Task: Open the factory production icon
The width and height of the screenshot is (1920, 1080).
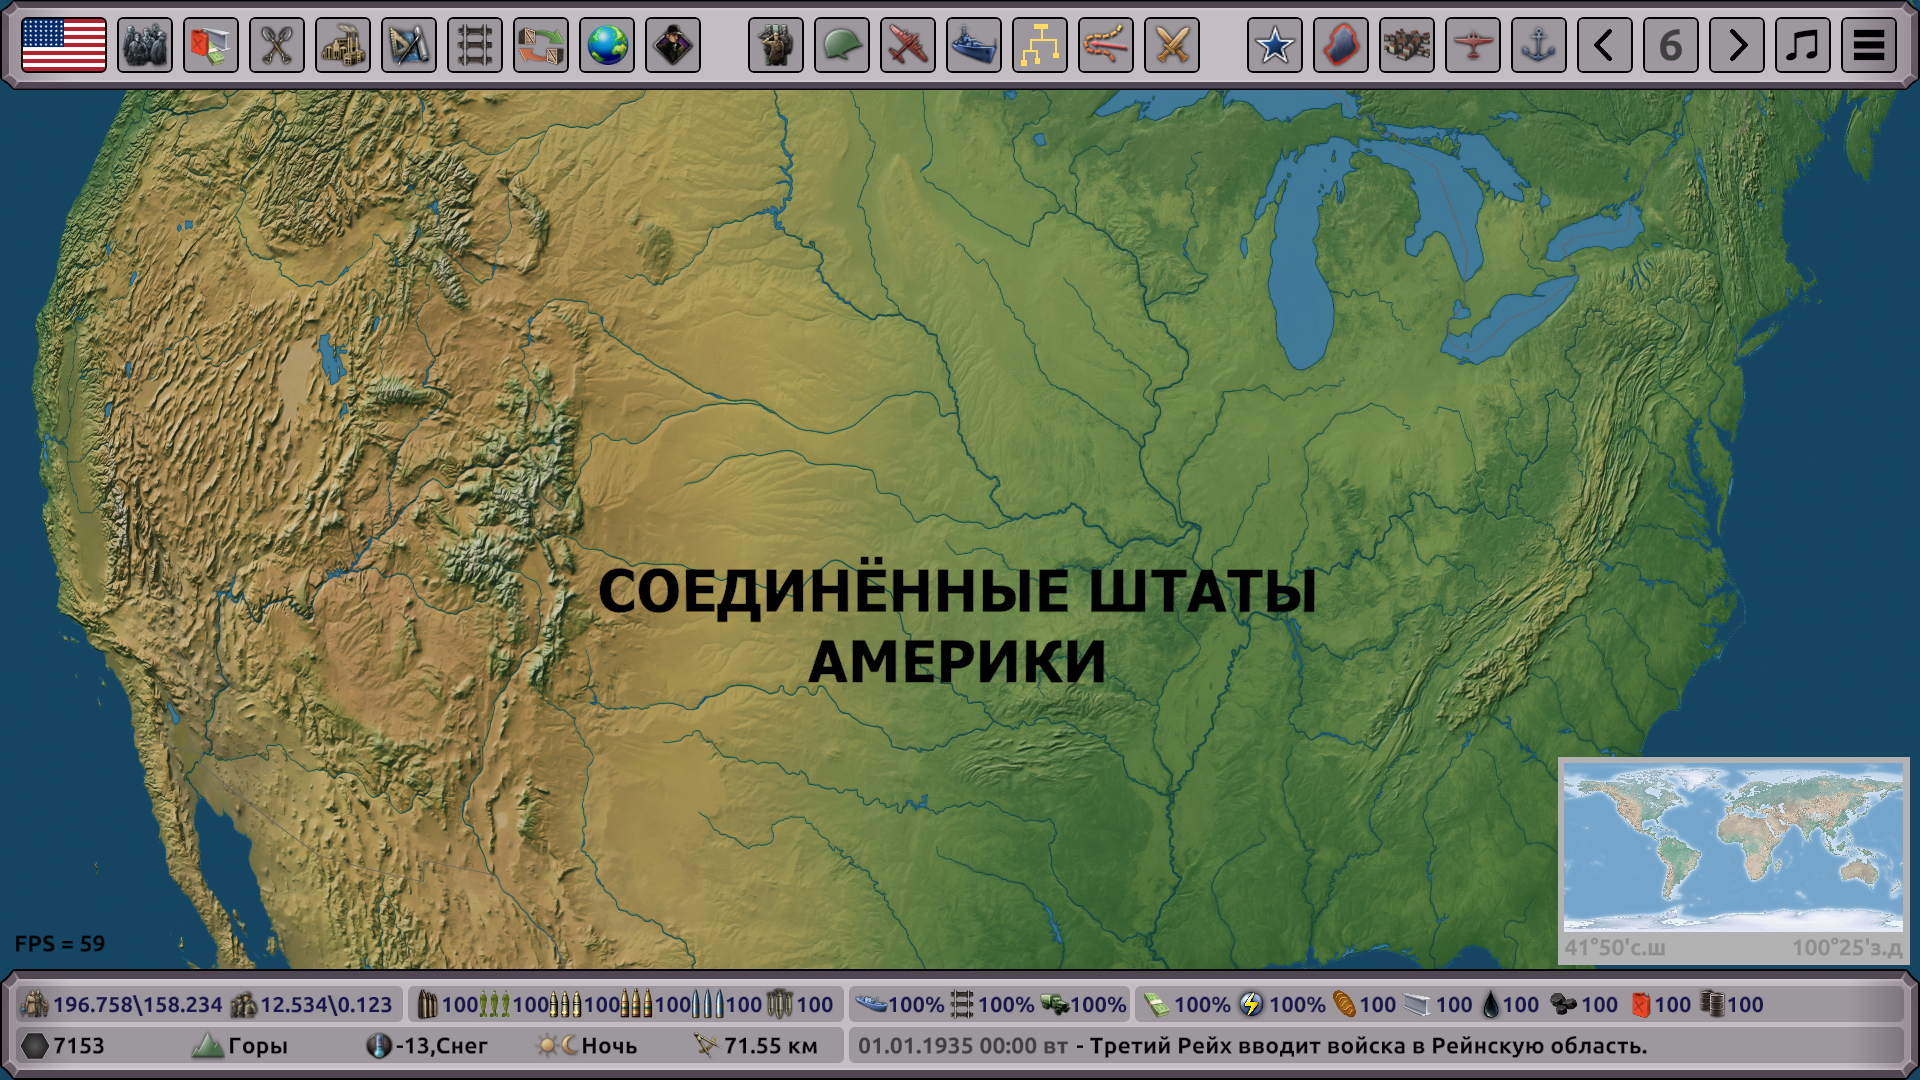Action: coord(343,45)
